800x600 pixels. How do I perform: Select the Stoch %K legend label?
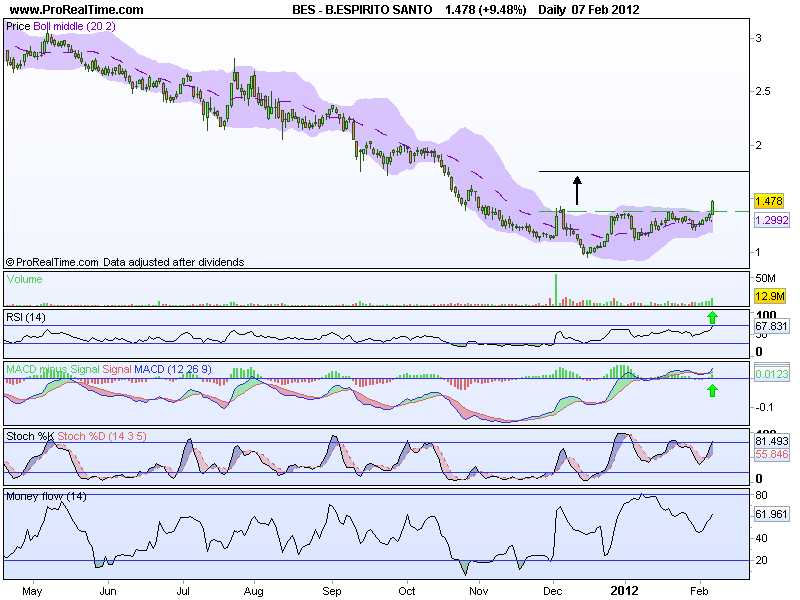click(x=30, y=436)
